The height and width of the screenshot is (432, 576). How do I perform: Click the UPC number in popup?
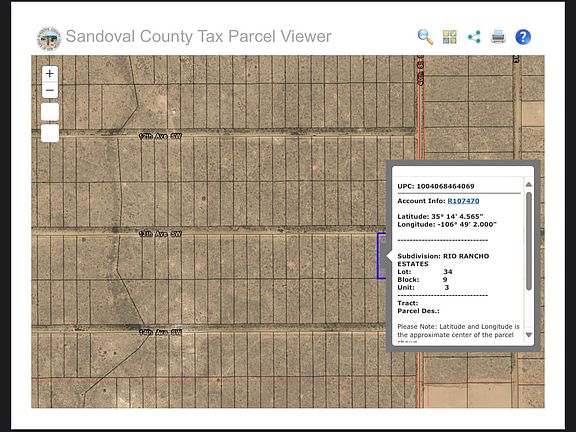pos(445,186)
